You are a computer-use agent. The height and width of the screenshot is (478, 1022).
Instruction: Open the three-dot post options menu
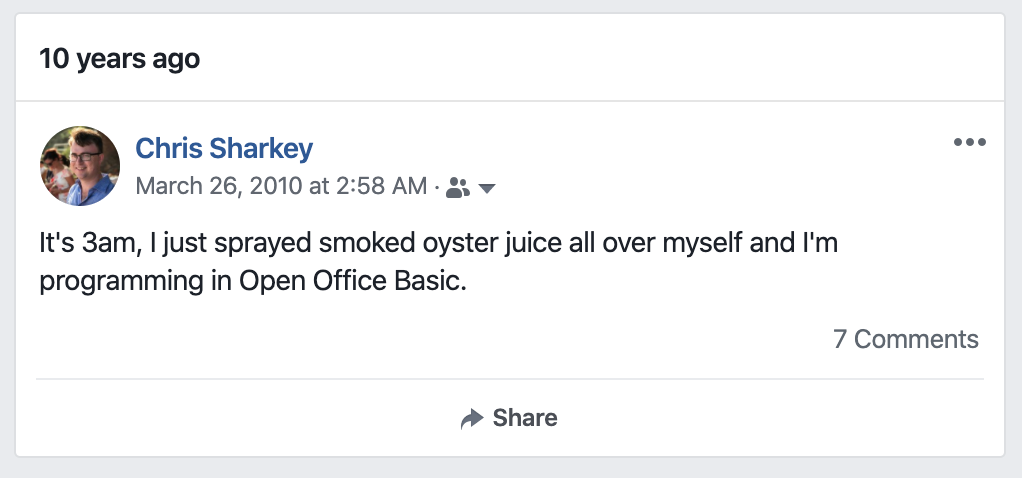pyautogui.click(x=969, y=142)
